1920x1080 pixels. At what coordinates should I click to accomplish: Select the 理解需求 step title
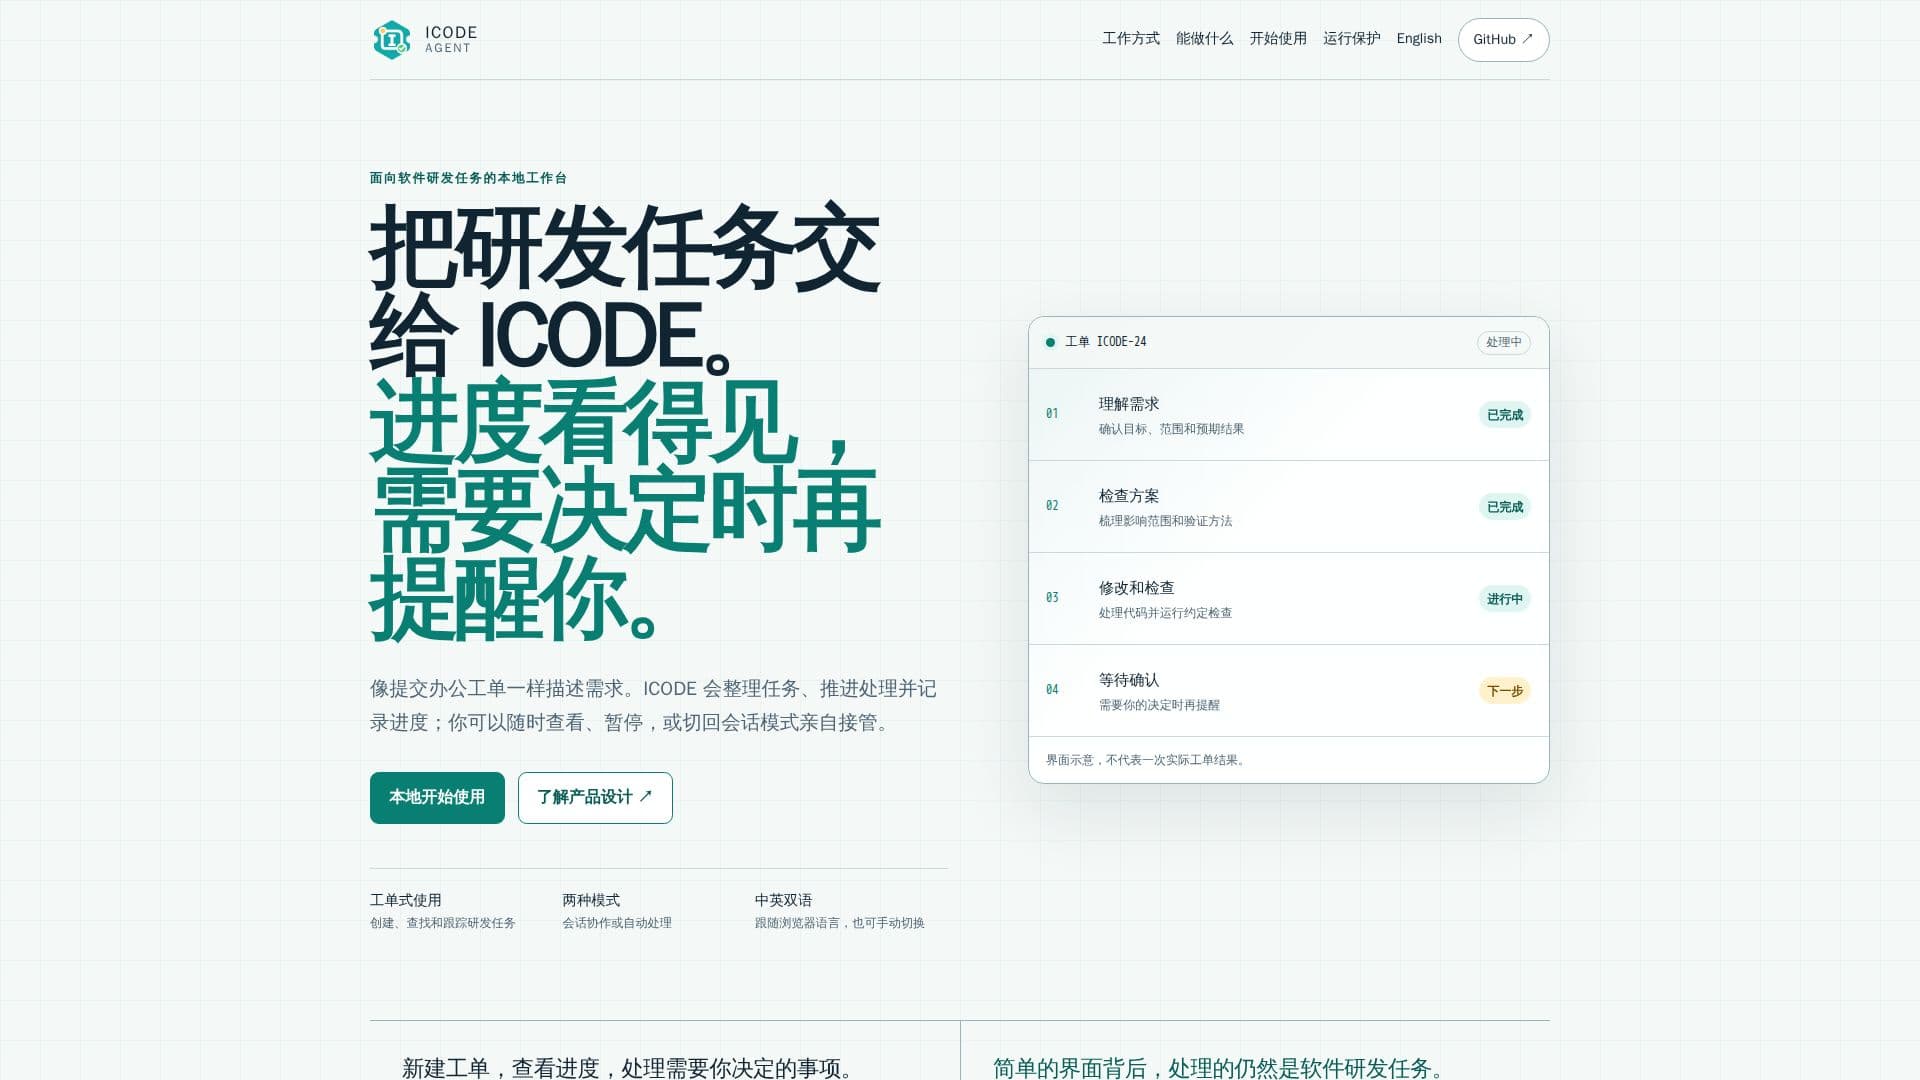pyautogui.click(x=1129, y=404)
